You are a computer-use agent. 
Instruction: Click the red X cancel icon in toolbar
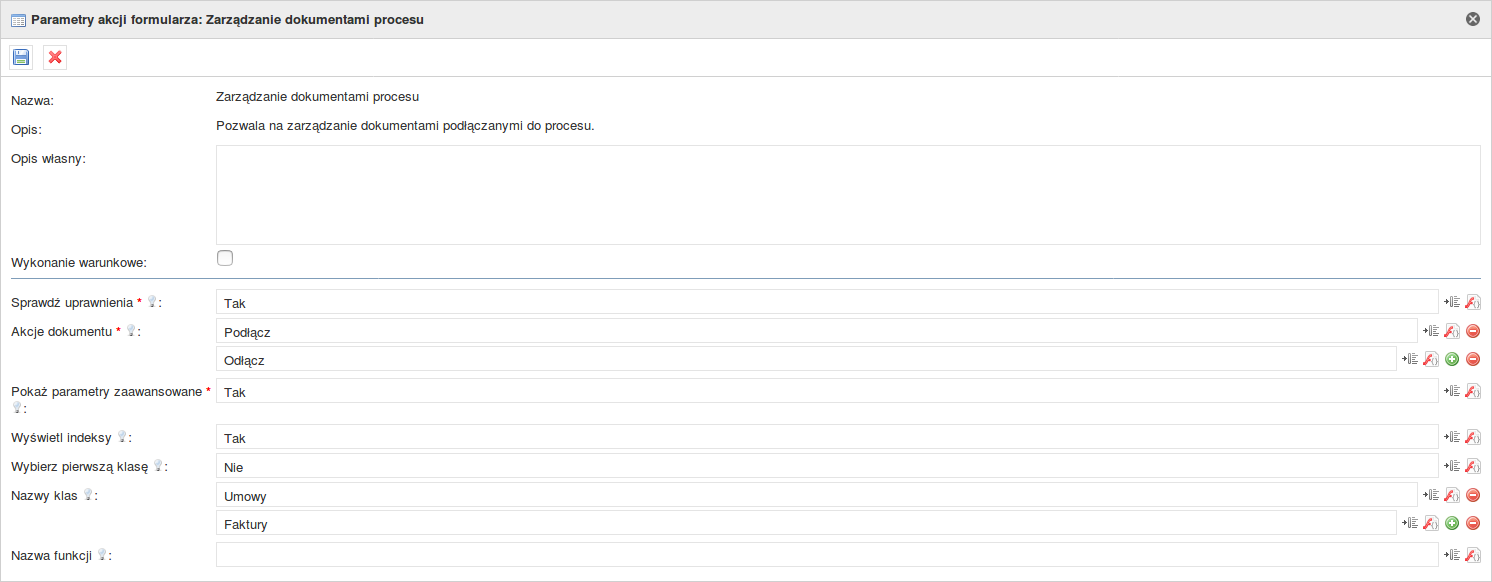[55, 57]
